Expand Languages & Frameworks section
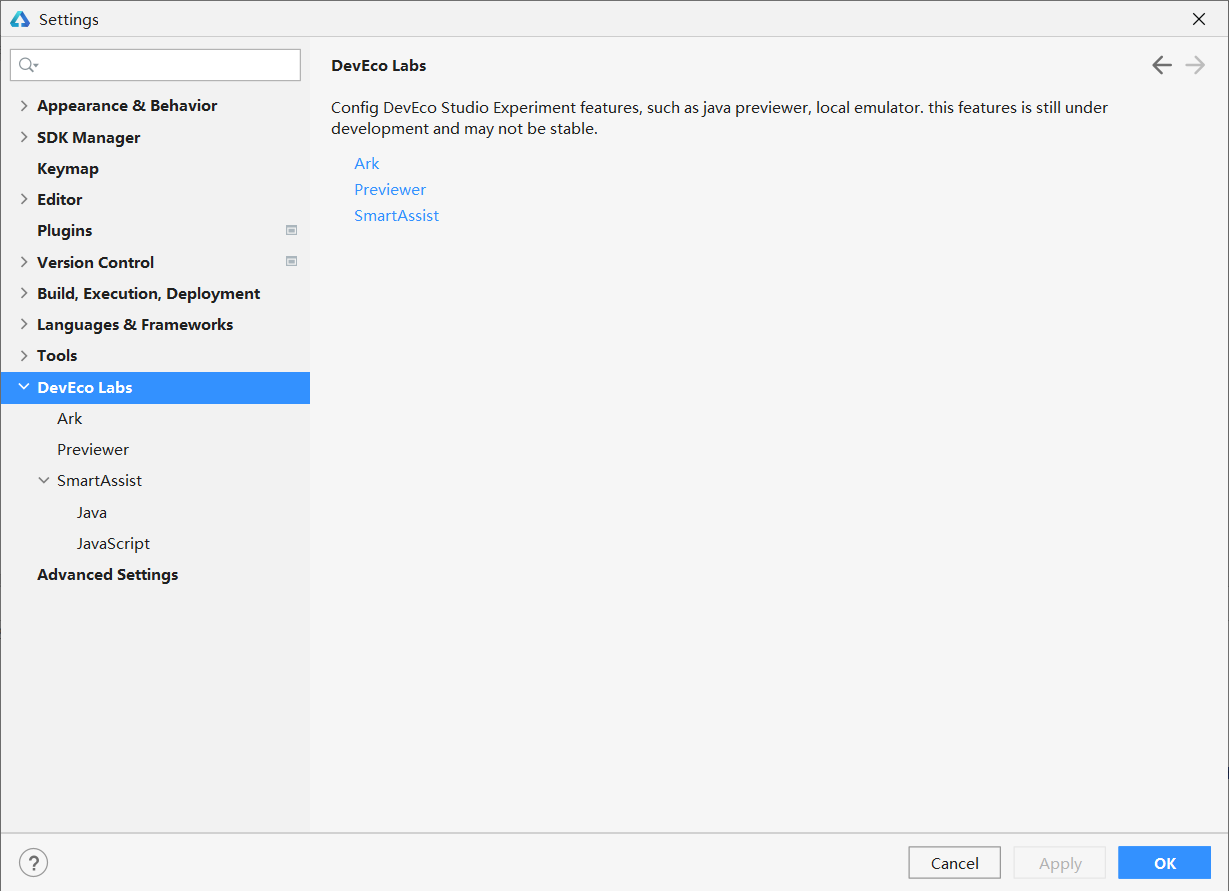This screenshot has width=1229, height=891. click(24, 325)
